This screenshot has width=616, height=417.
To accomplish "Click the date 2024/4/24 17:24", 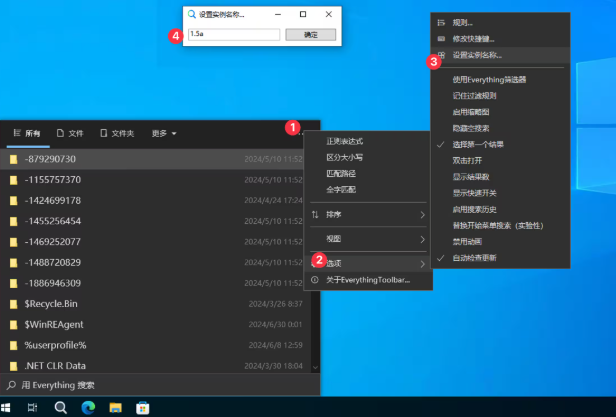I will (x=273, y=200).
